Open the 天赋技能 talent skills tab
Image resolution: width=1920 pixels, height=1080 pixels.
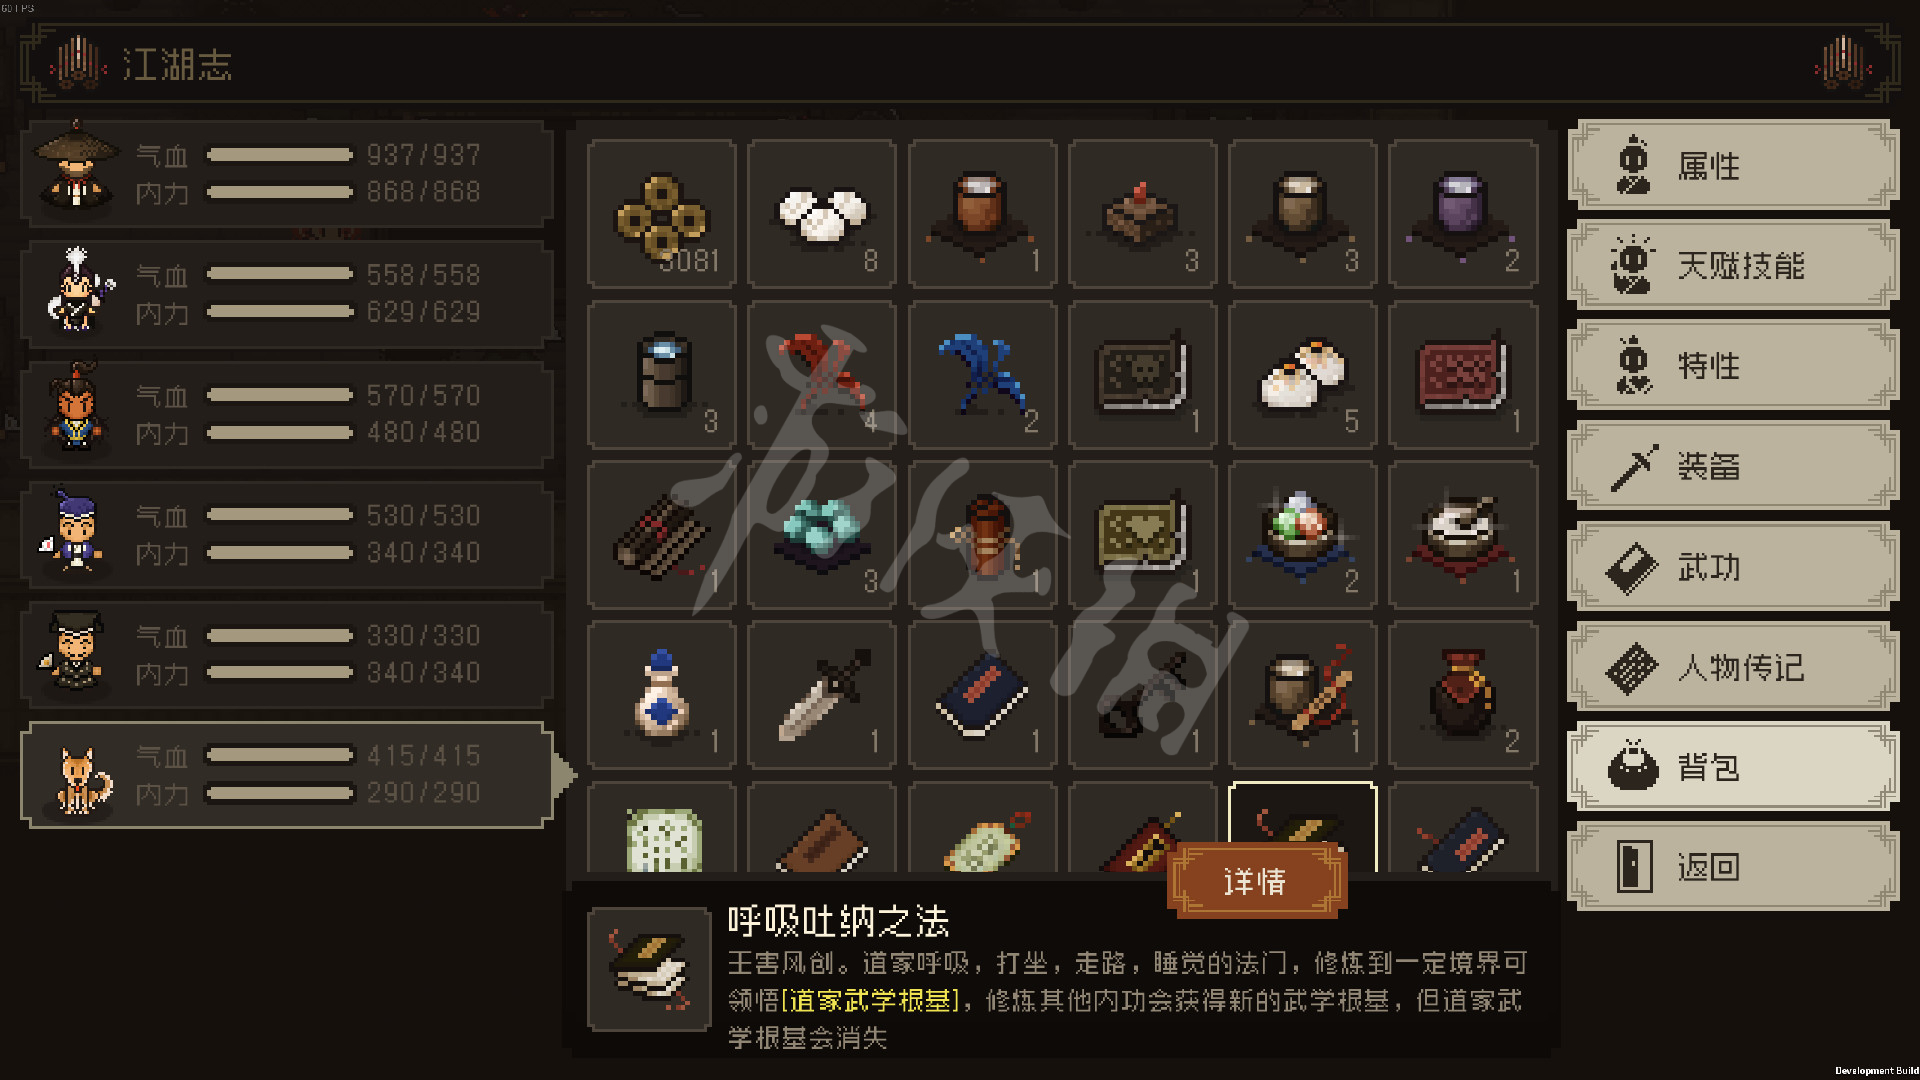1733,265
